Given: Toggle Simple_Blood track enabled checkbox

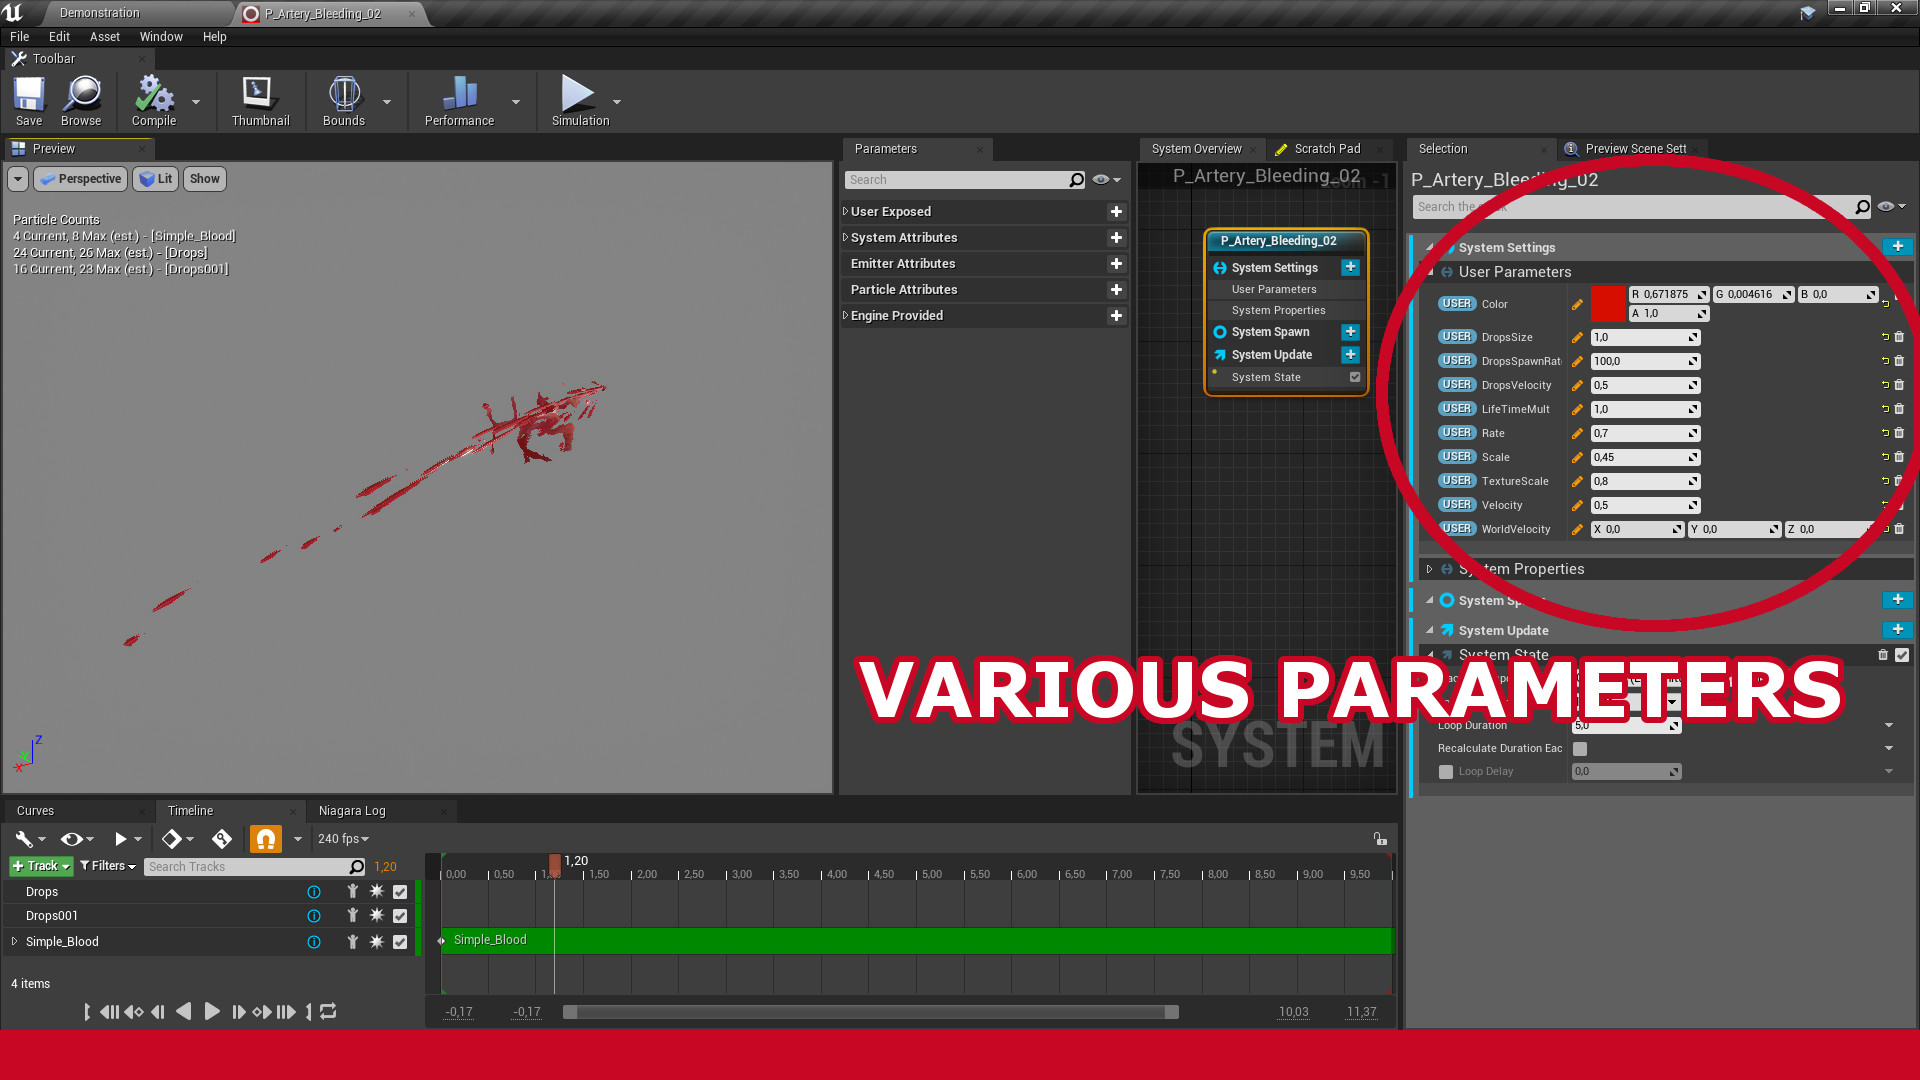Looking at the screenshot, I should [400, 942].
